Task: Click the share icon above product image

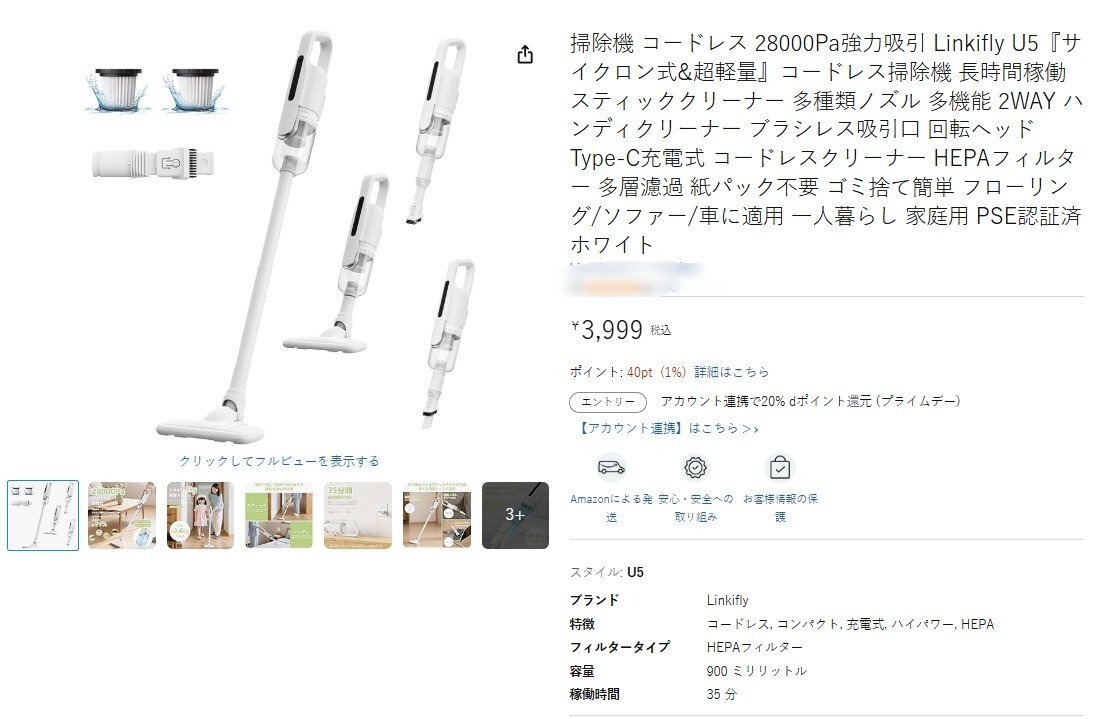Action: pyautogui.click(x=525, y=54)
